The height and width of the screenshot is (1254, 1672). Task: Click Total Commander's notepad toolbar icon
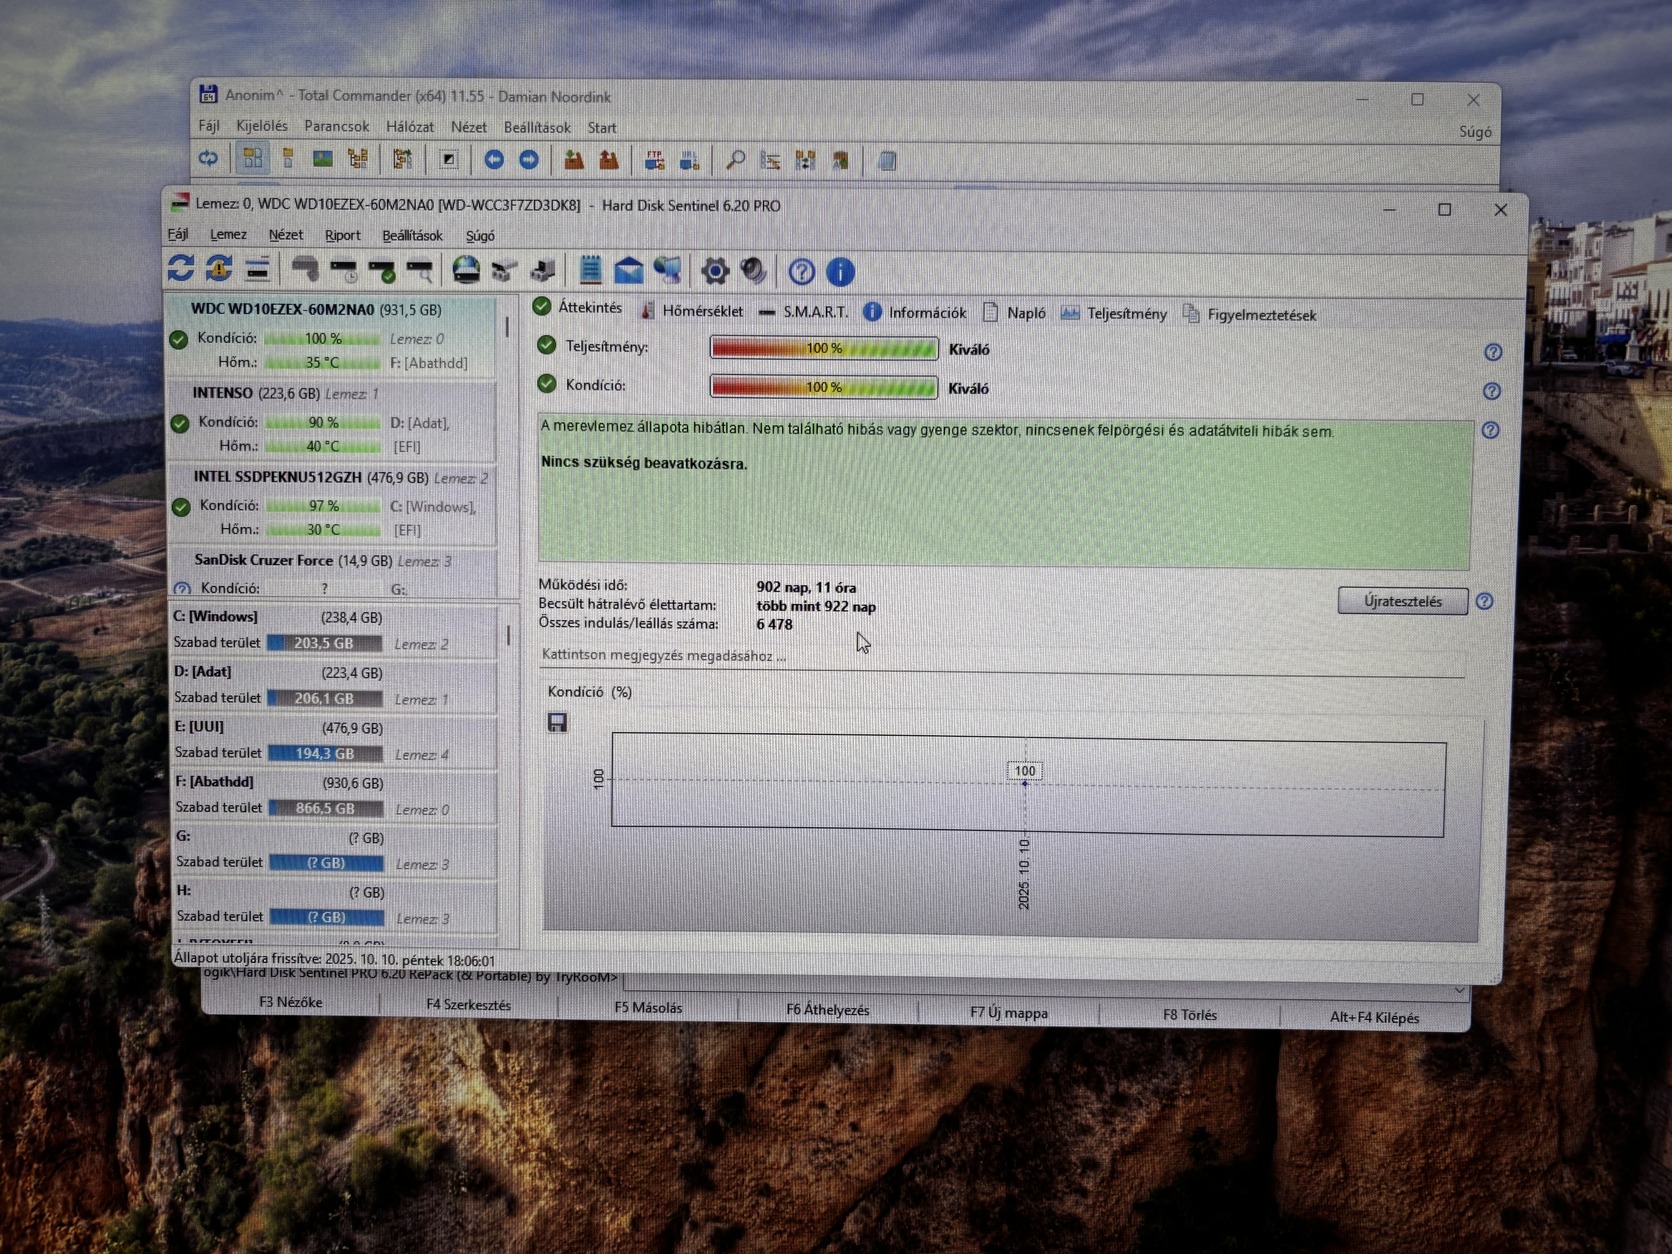coord(887,161)
